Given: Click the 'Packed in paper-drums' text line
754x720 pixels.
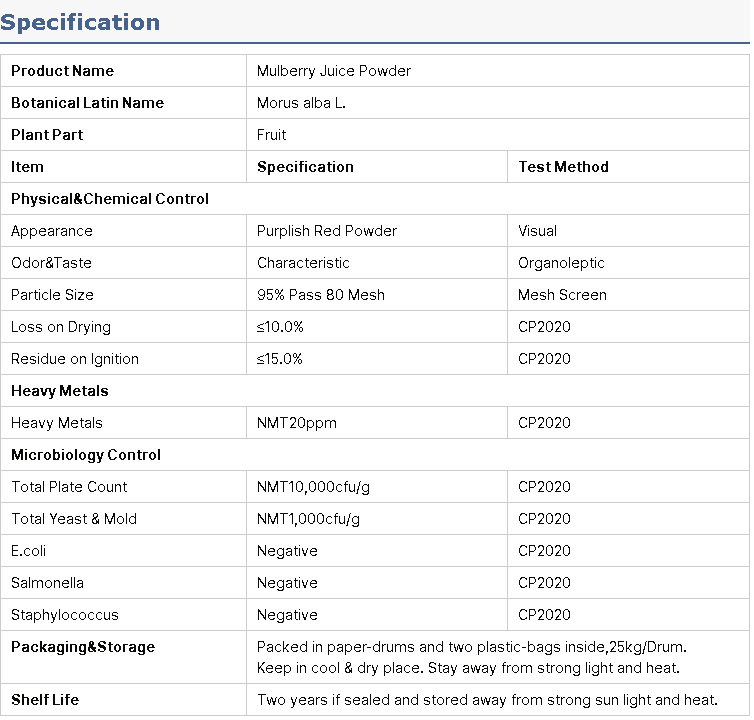Looking at the screenshot, I should pos(472,647).
